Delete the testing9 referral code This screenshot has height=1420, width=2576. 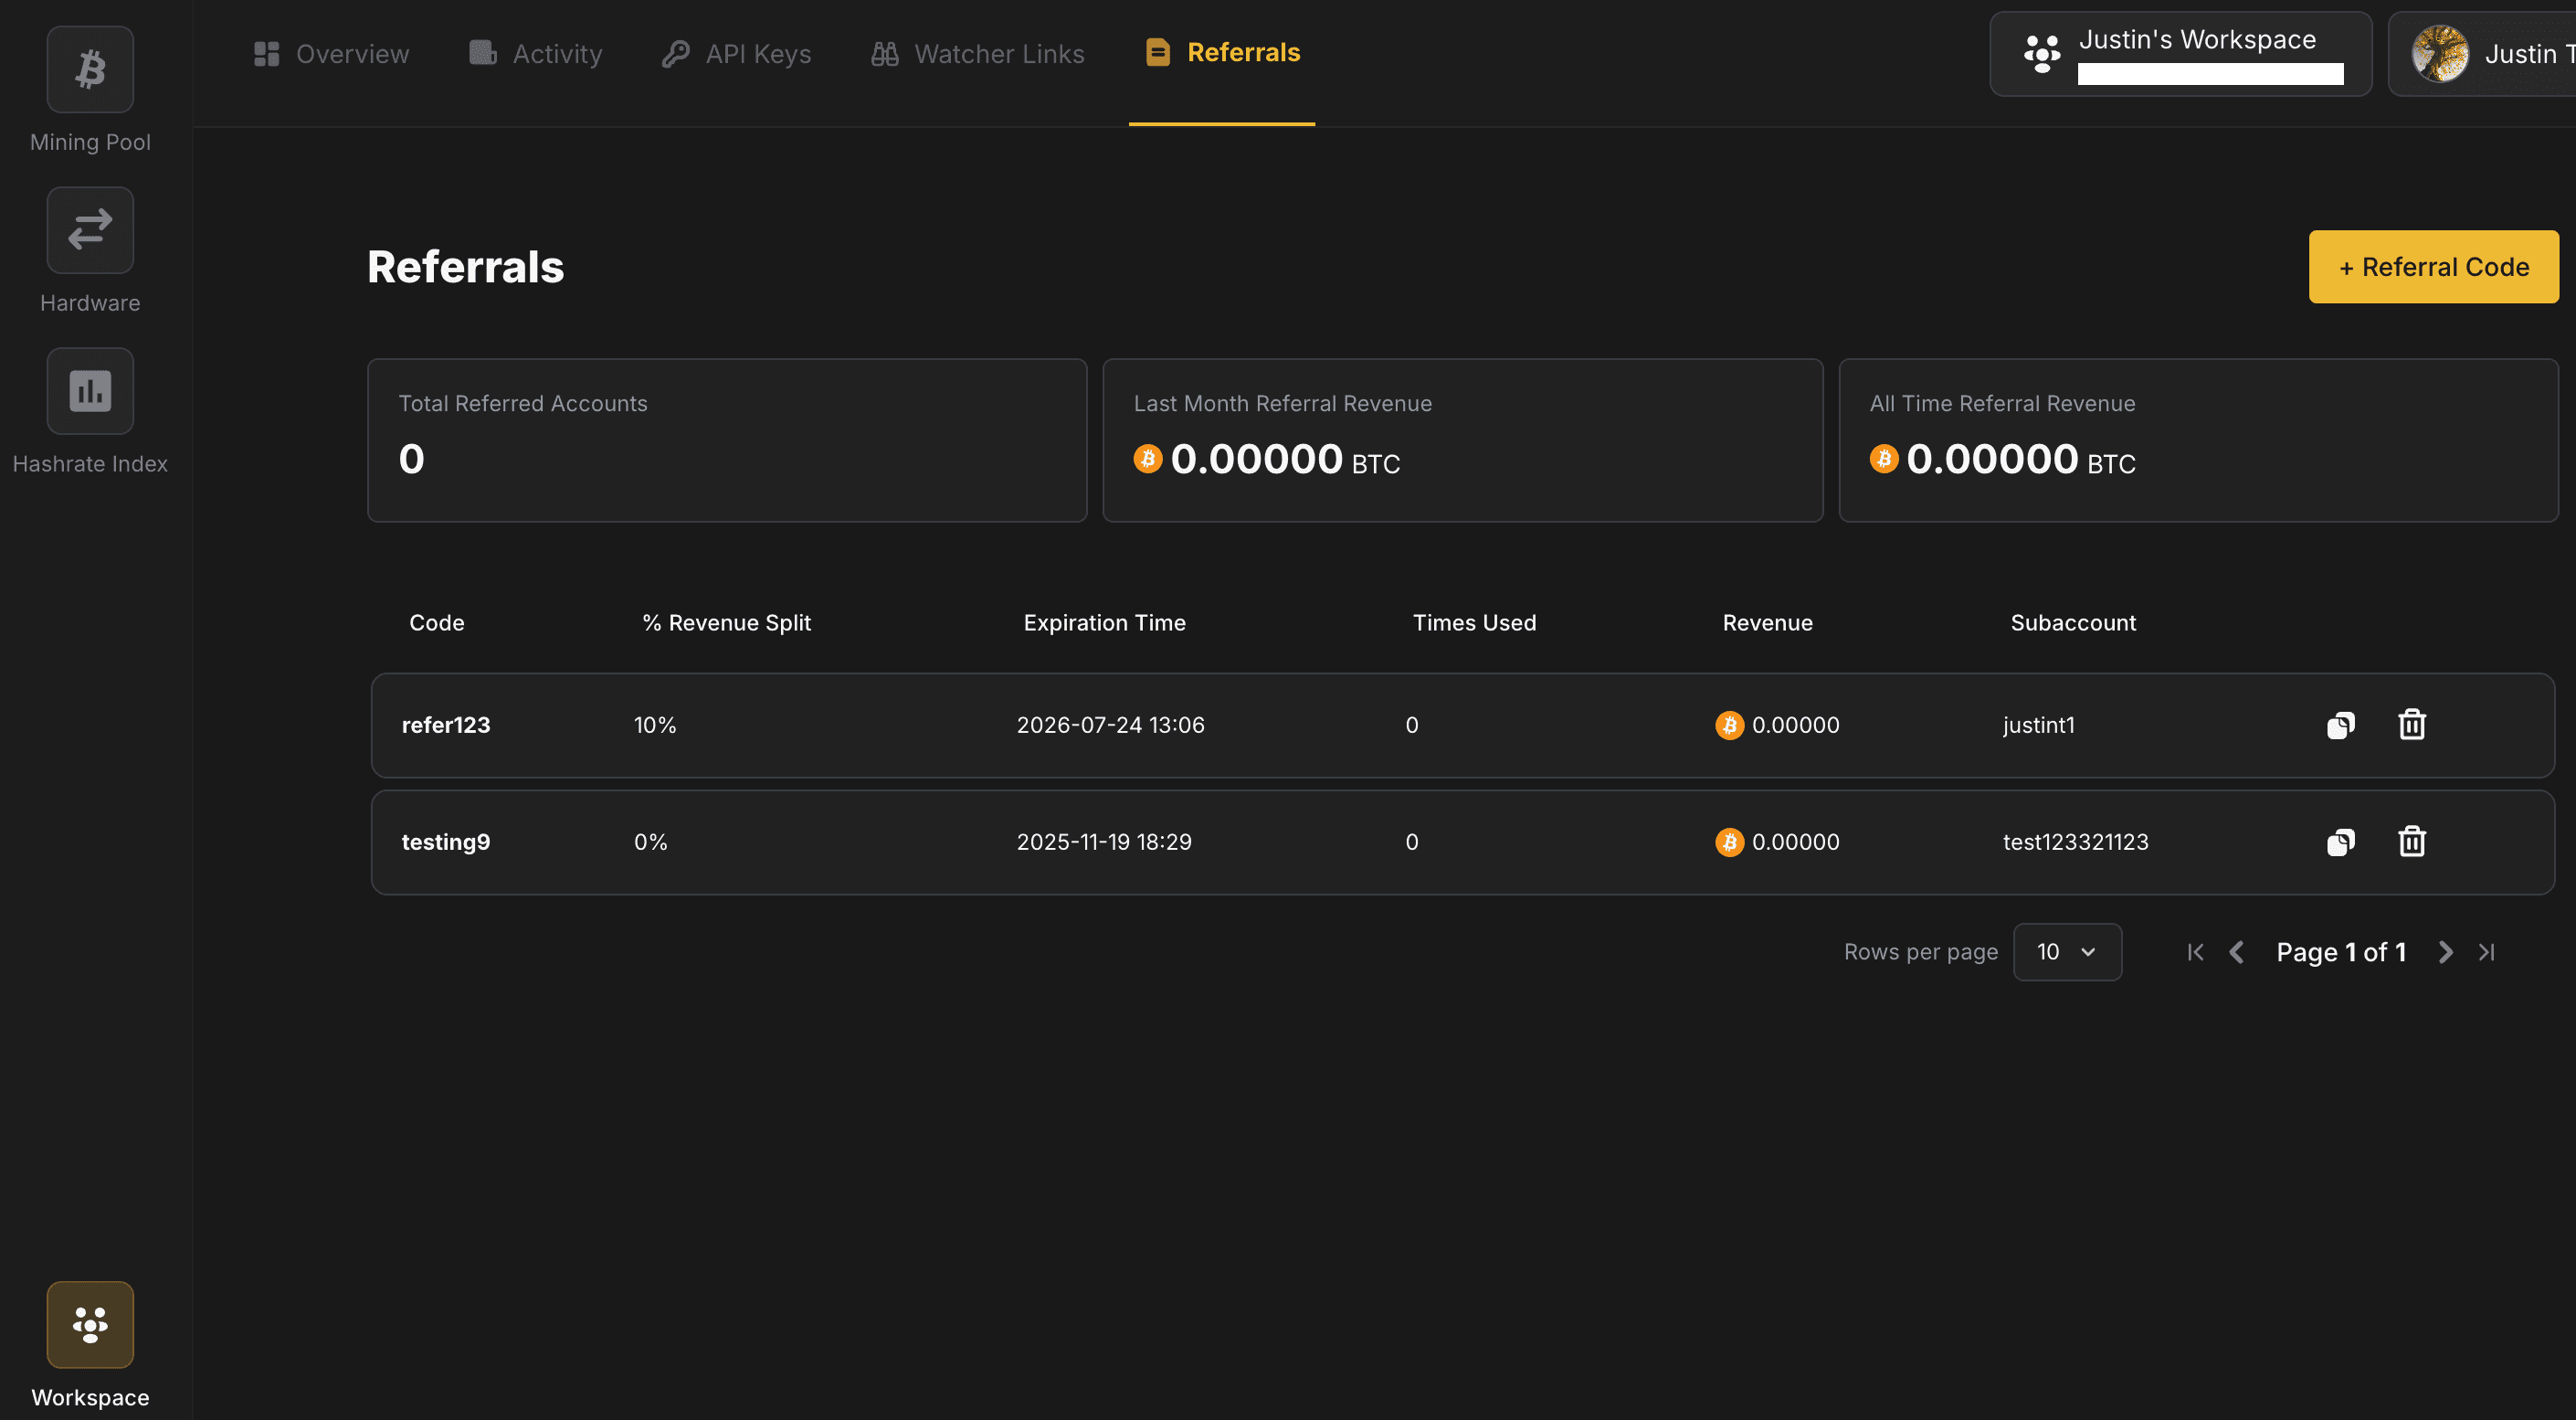[x=2412, y=841]
